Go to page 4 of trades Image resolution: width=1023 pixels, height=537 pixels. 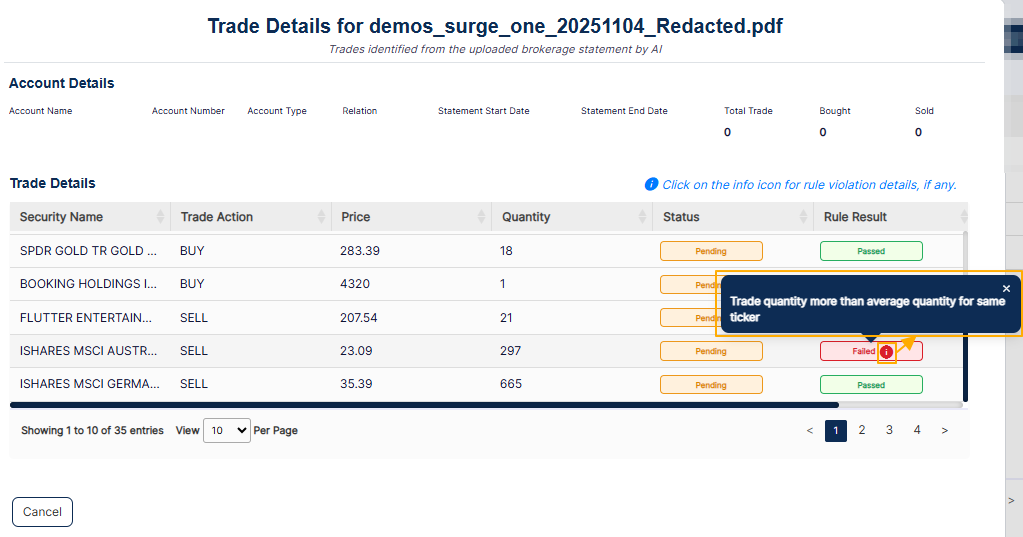[917, 430]
